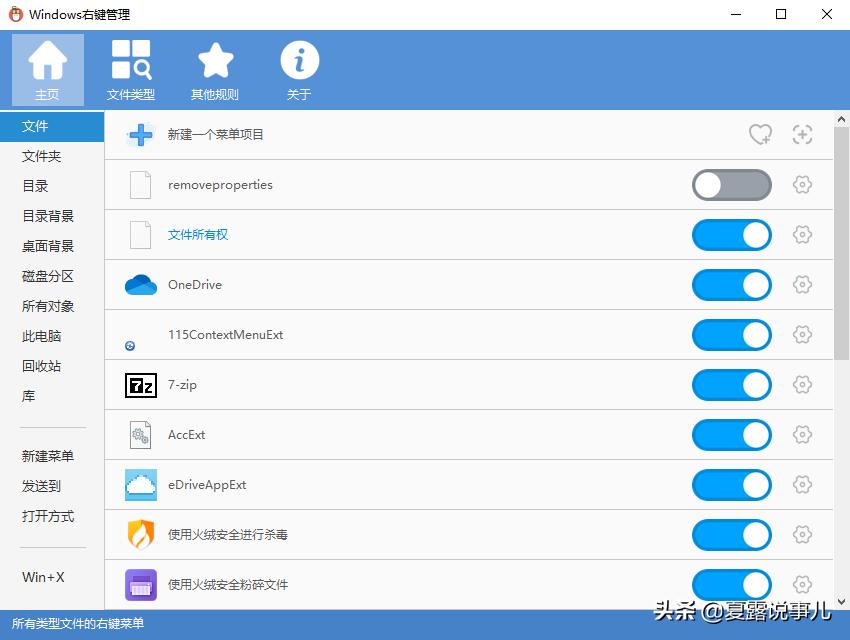Open the Win+X section
The image size is (850, 640).
(42, 576)
